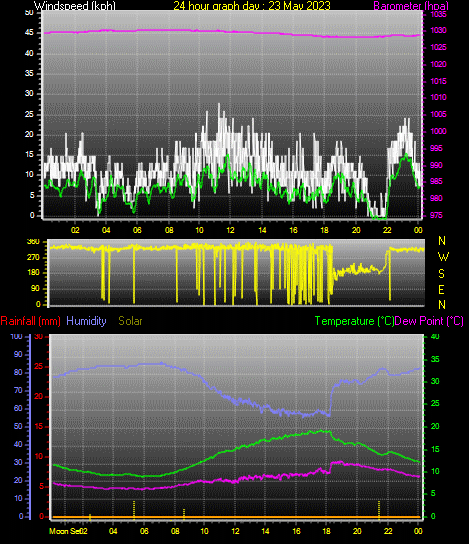Select the red "Rainfall (mm)" legend label

coord(31,321)
